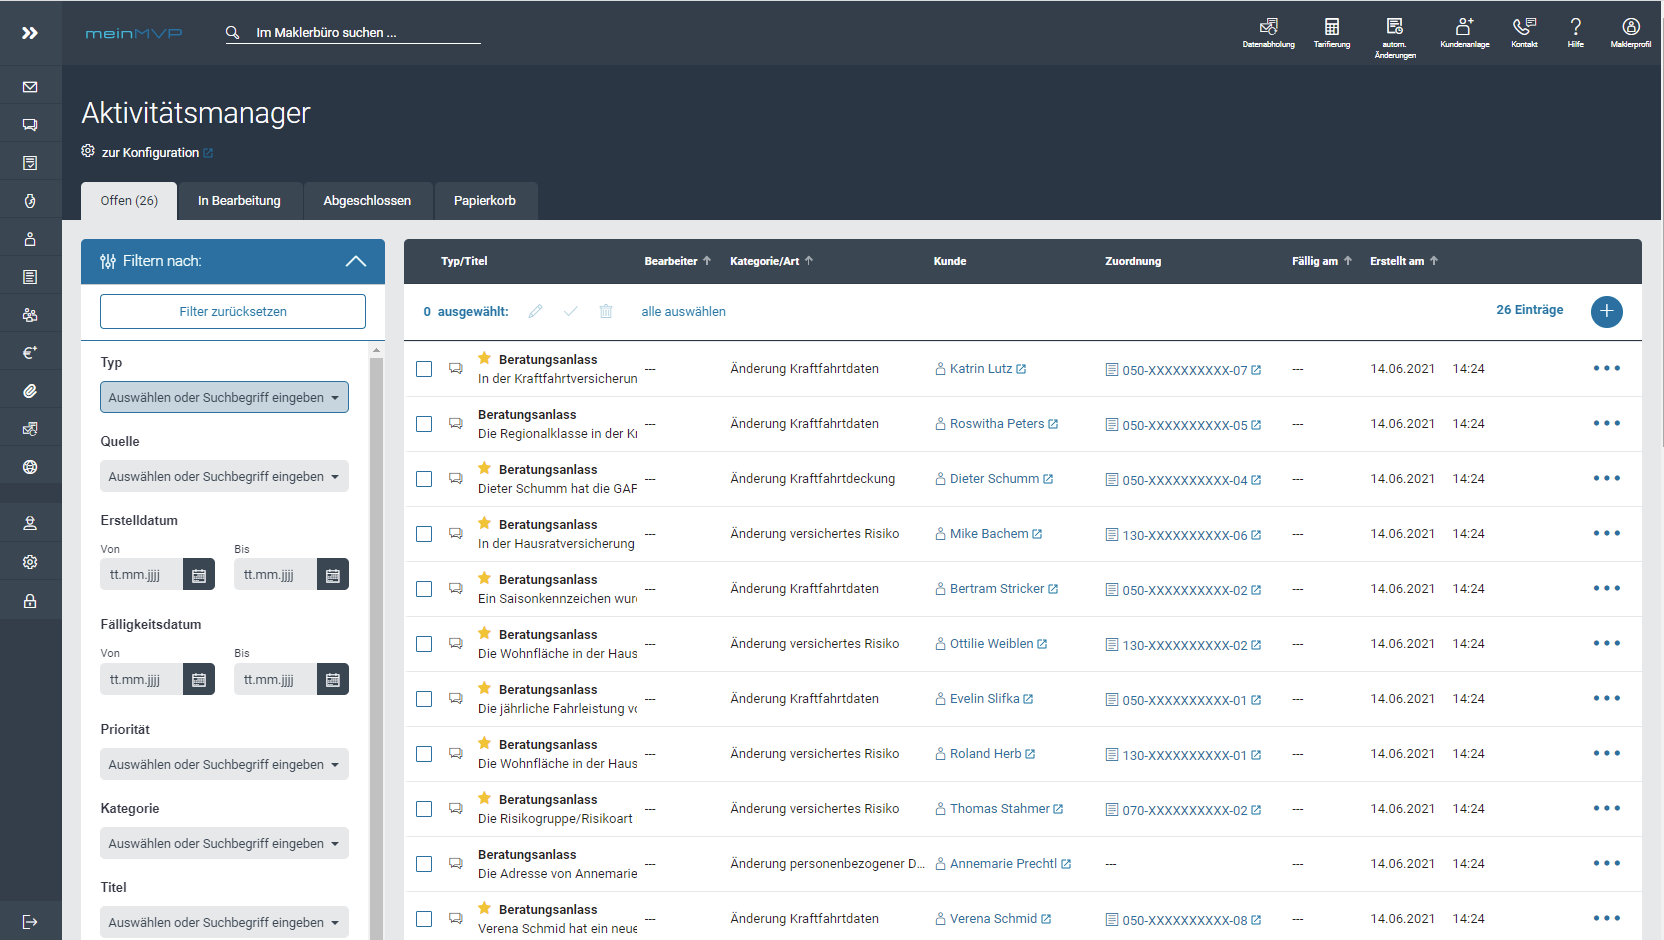Expand the left sidebar with double chevron
The image size is (1664, 940).
click(30, 33)
